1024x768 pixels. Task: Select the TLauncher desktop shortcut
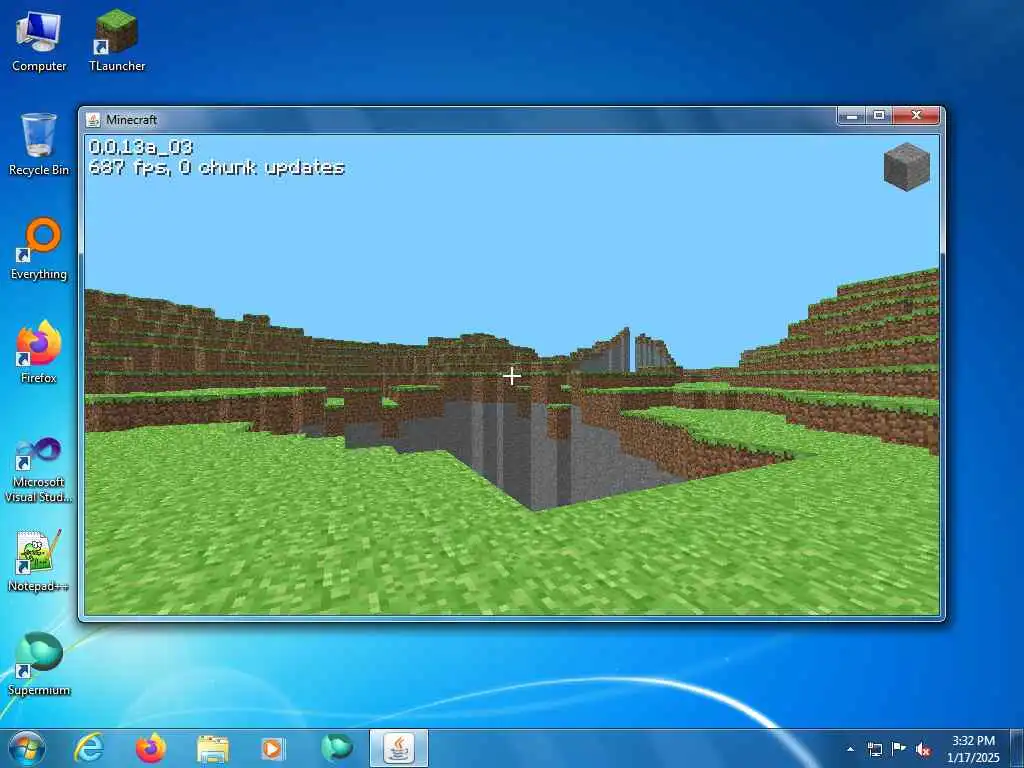pyautogui.click(x=117, y=41)
